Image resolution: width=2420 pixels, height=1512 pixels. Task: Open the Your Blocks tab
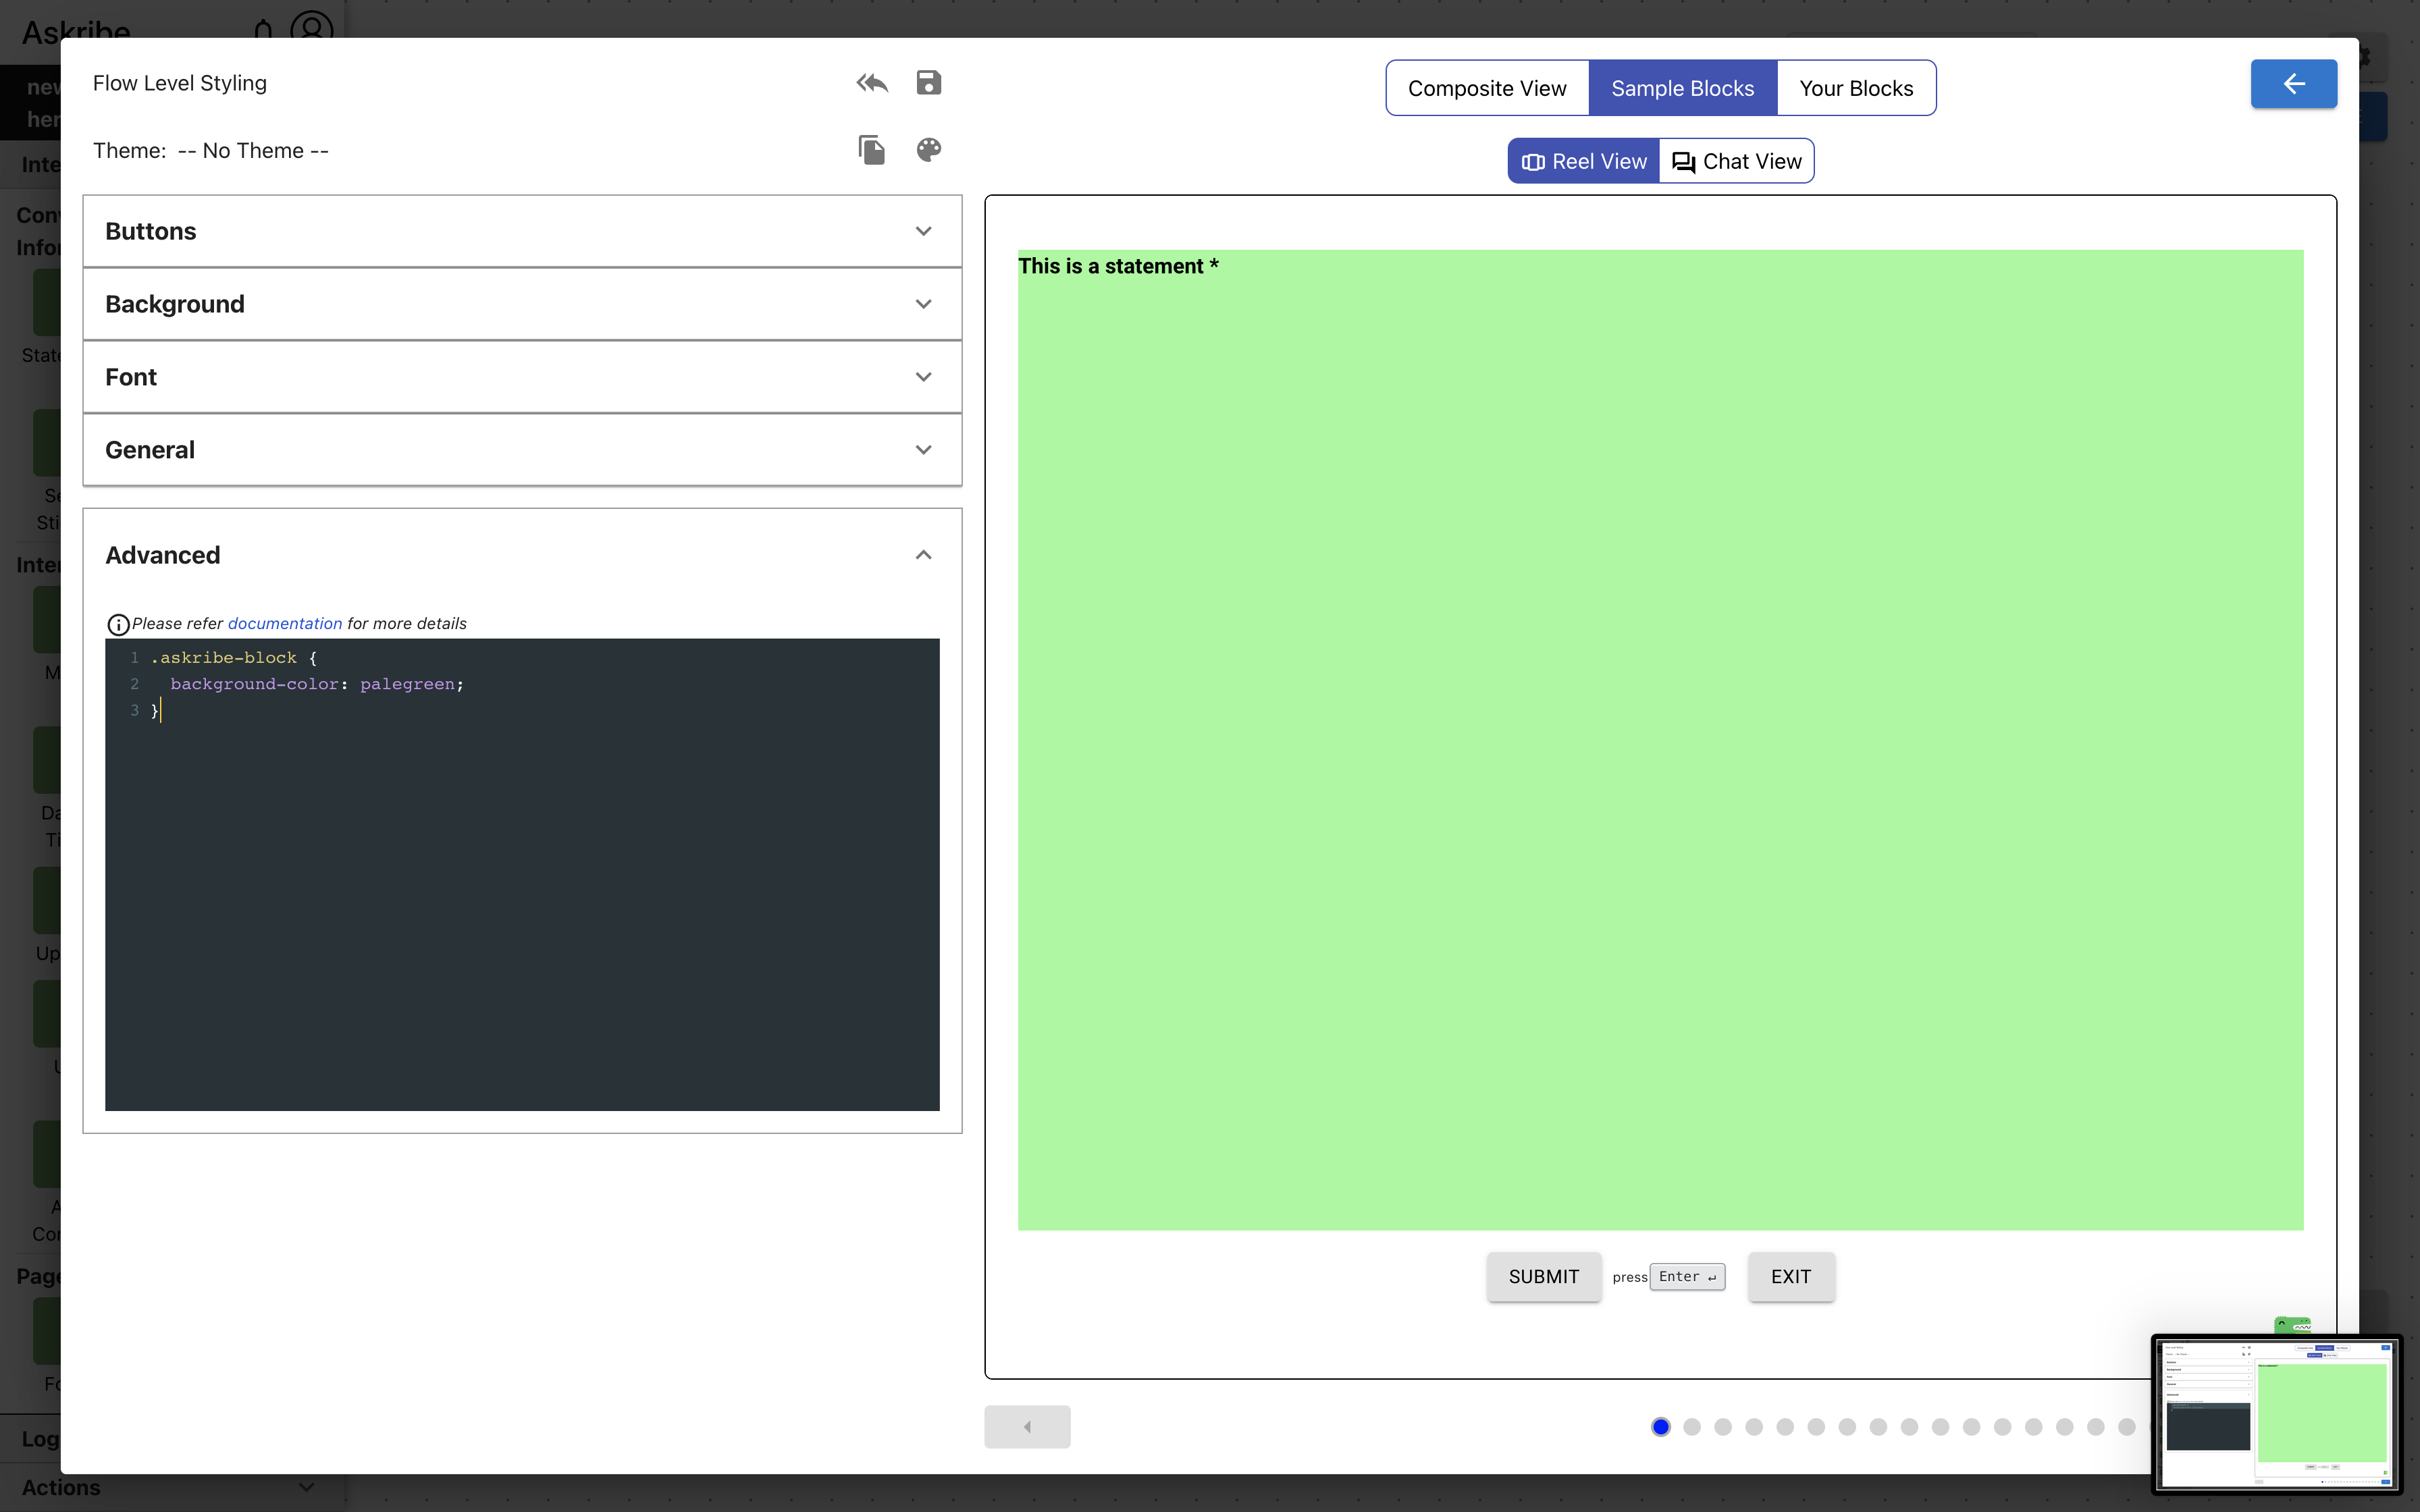pyautogui.click(x=1856, y=88)
